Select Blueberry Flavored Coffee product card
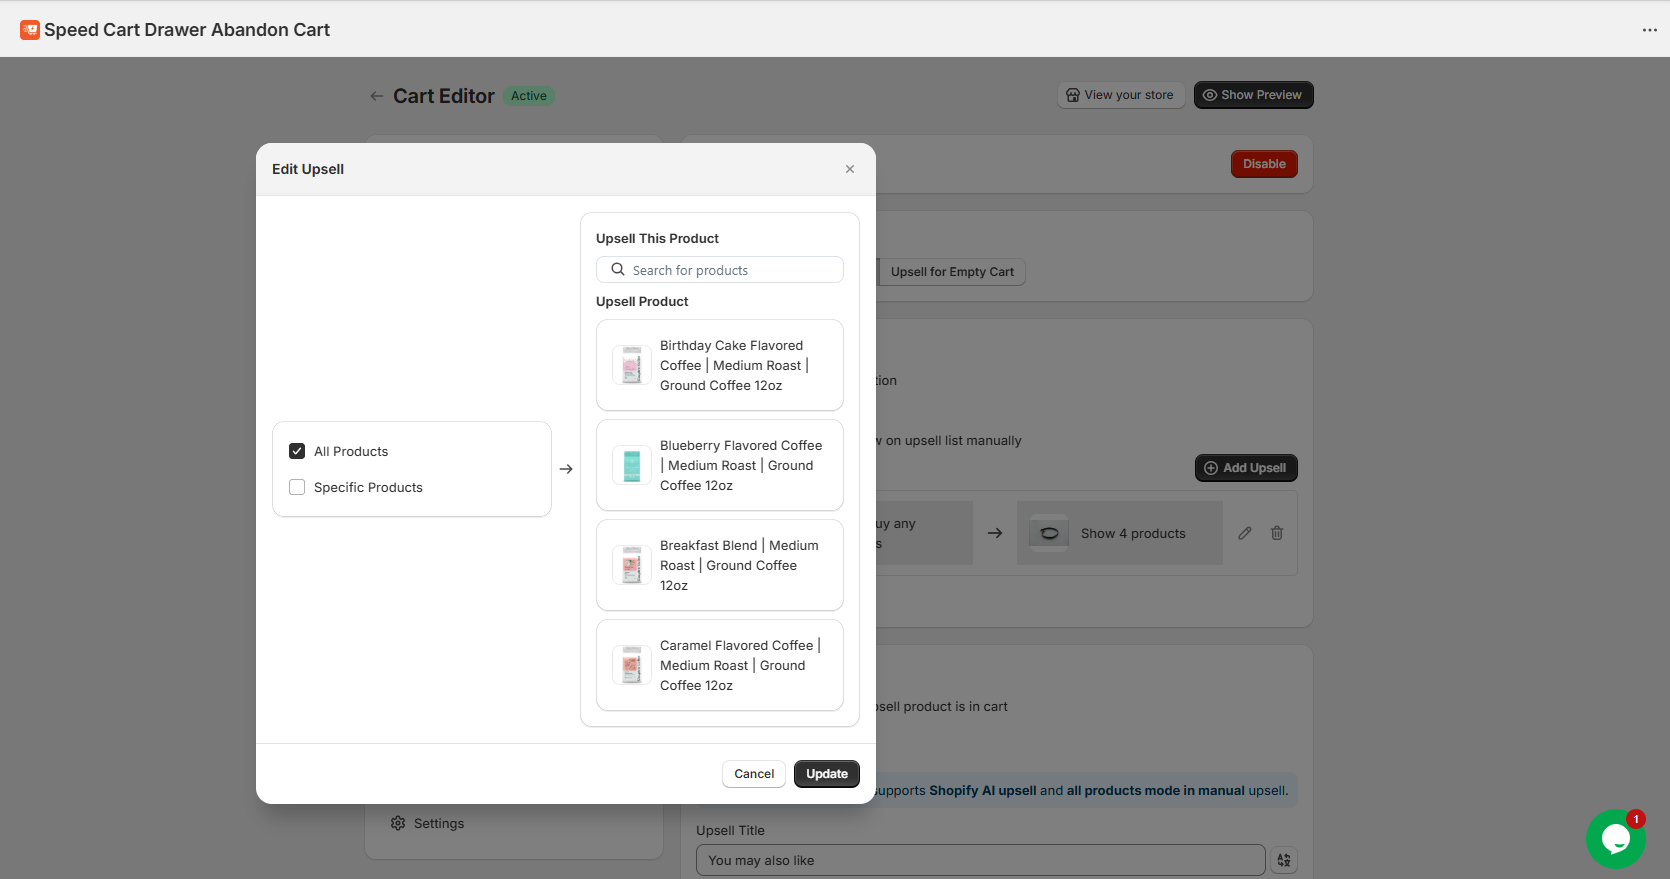This screenshot has width=1670, height=879. (x=720, y=465)
